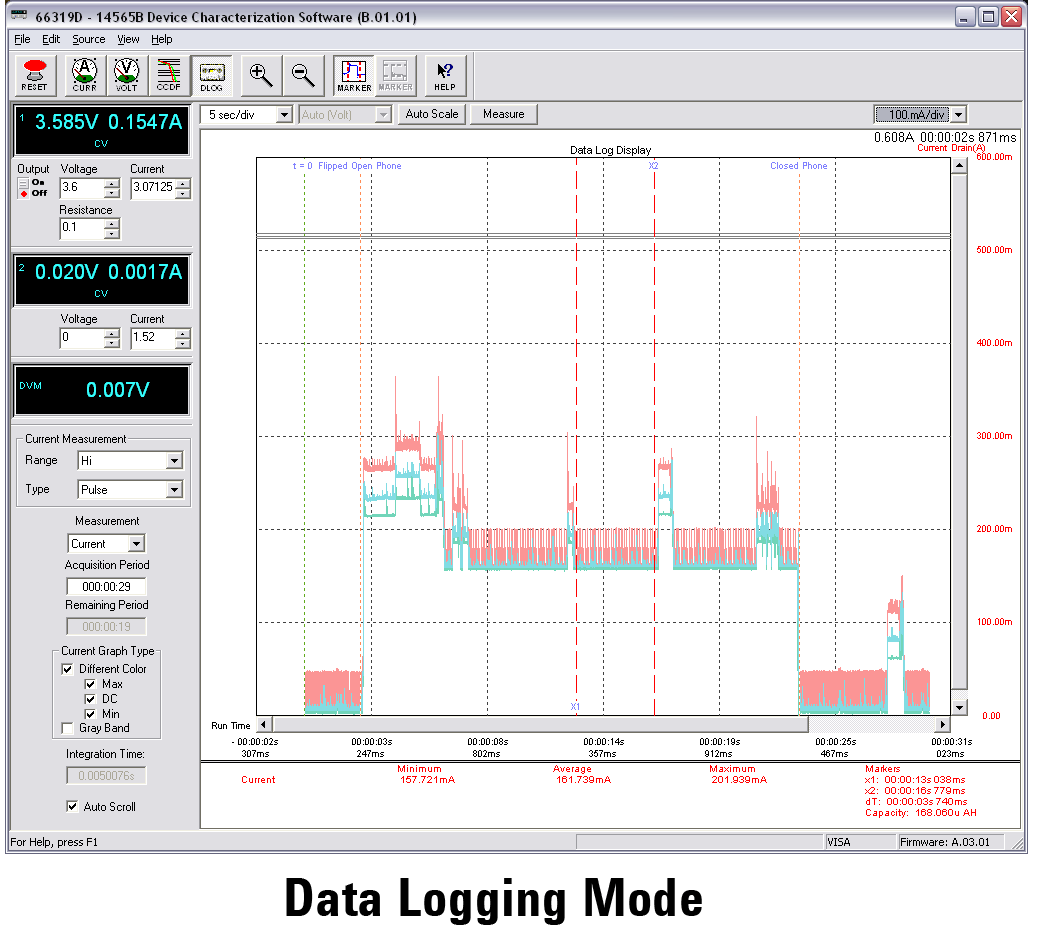Screen dimensions: 1038x932
Task: Disable Auto Scroll
Action: point(72,806)
